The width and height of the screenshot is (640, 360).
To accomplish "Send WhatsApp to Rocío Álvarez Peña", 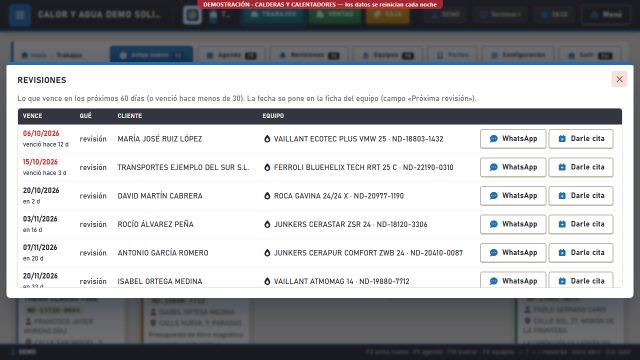I will pyautogui.click(x=513, y=224).
